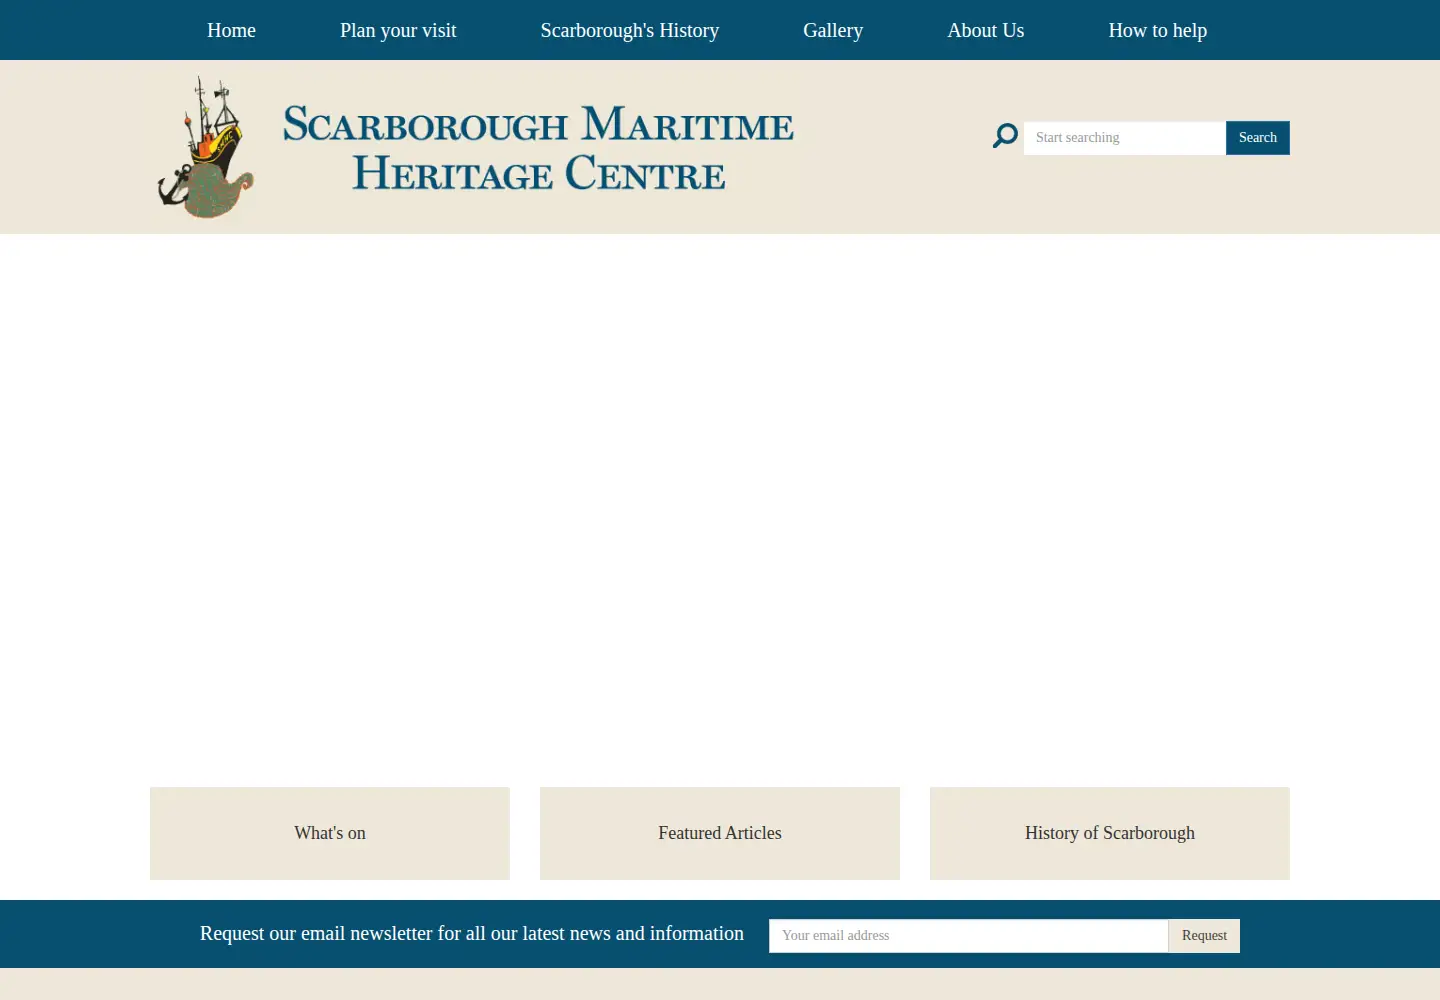Go to Plan your visit
This screenshot has width=1440, height=1000.
click(398, 30)
